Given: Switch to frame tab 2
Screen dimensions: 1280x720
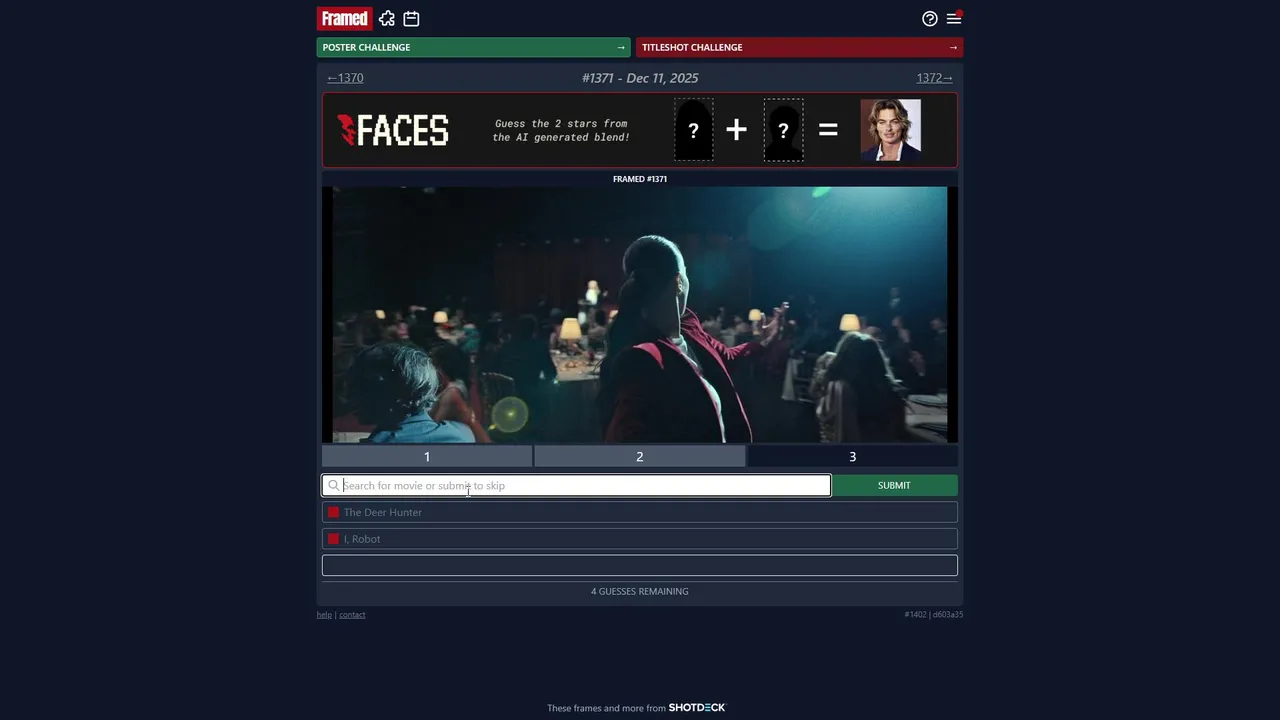Looking at the screenshot, I should click(x=640, y=456).
